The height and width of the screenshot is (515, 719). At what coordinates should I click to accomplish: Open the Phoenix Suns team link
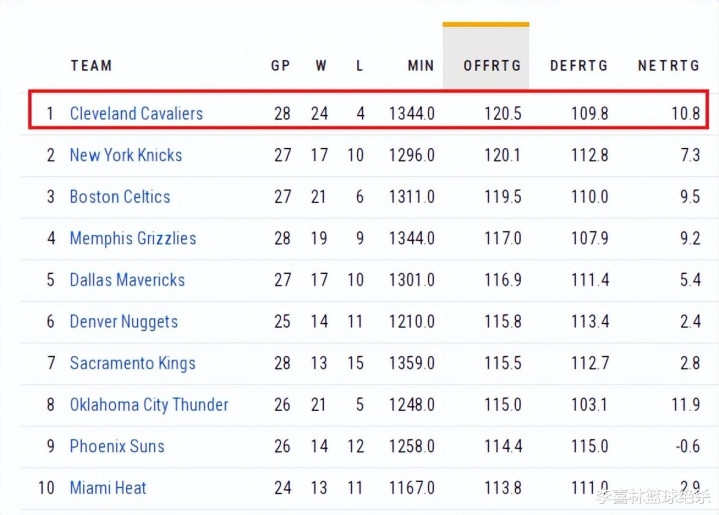(117, 446)
